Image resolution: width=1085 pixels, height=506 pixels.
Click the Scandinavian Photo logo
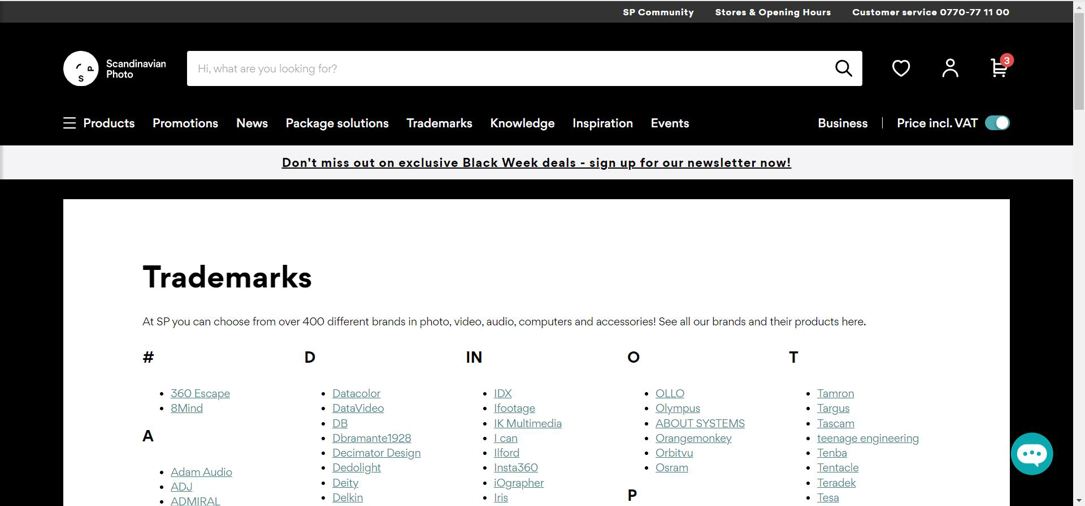point(115,69)
